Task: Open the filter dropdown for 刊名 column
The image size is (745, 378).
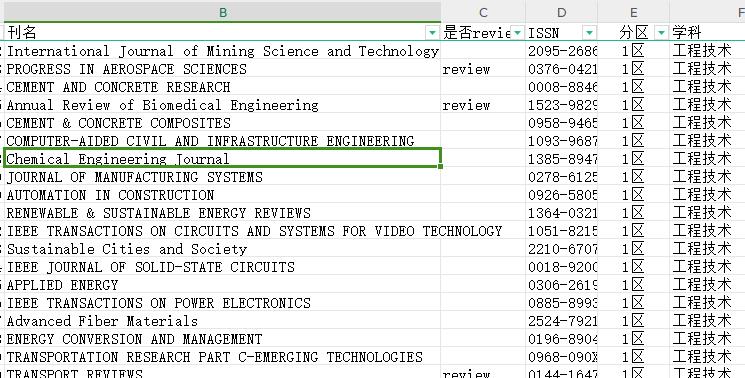Action: pyautogui.click(x=432, y=33)
